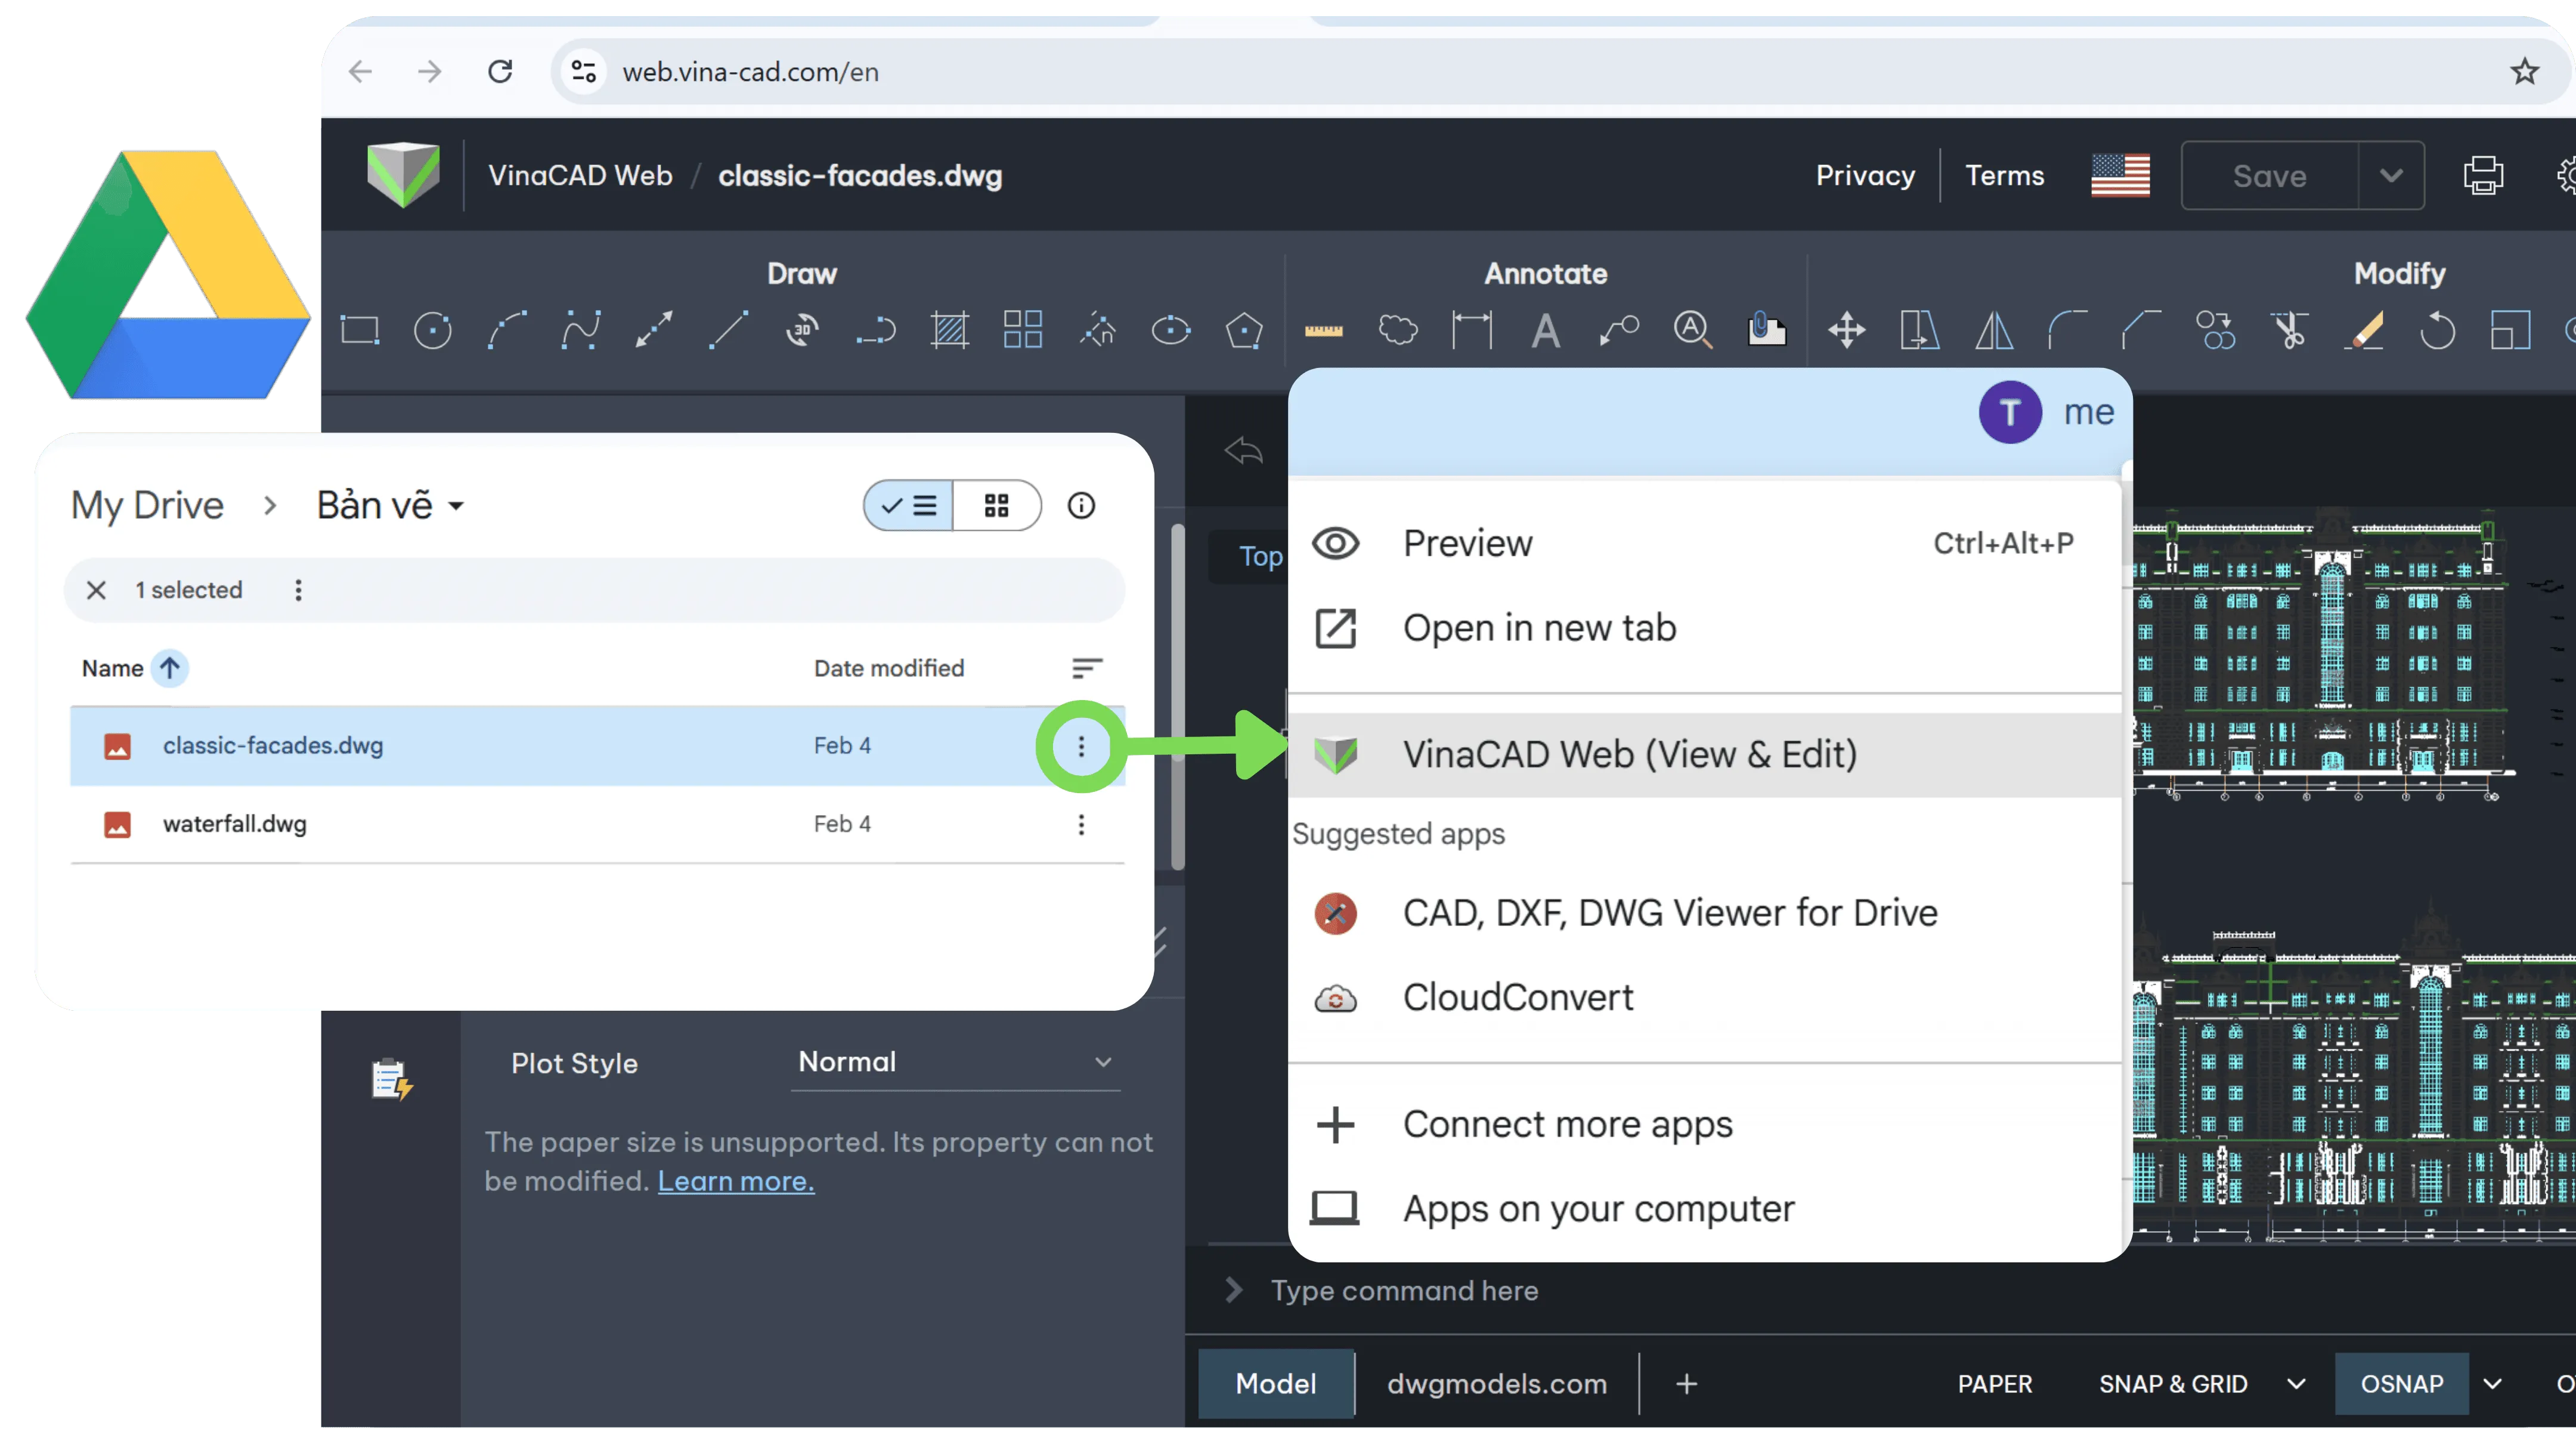The image size is (2576, 1449).
Task: Select the Scale modify tool
Action: 2511,330
